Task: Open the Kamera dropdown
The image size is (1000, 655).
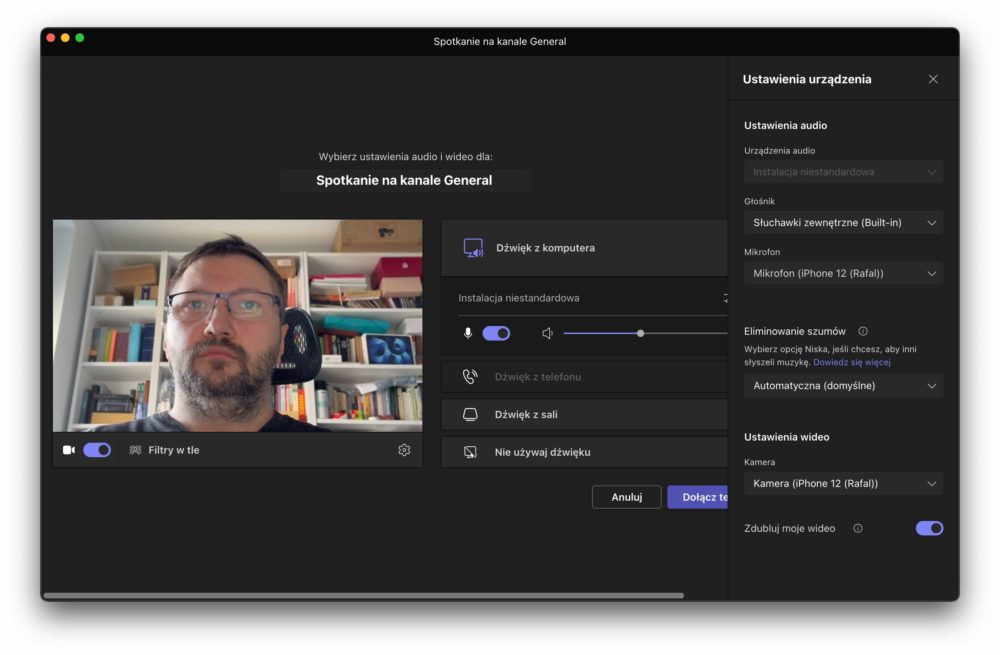Action: click(x=843, y=483)
